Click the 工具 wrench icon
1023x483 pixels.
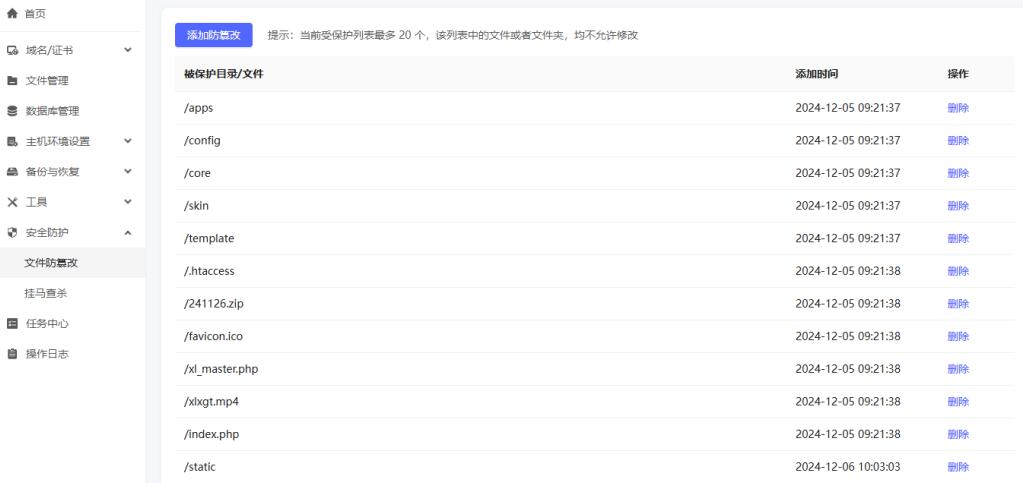[12, 202]
